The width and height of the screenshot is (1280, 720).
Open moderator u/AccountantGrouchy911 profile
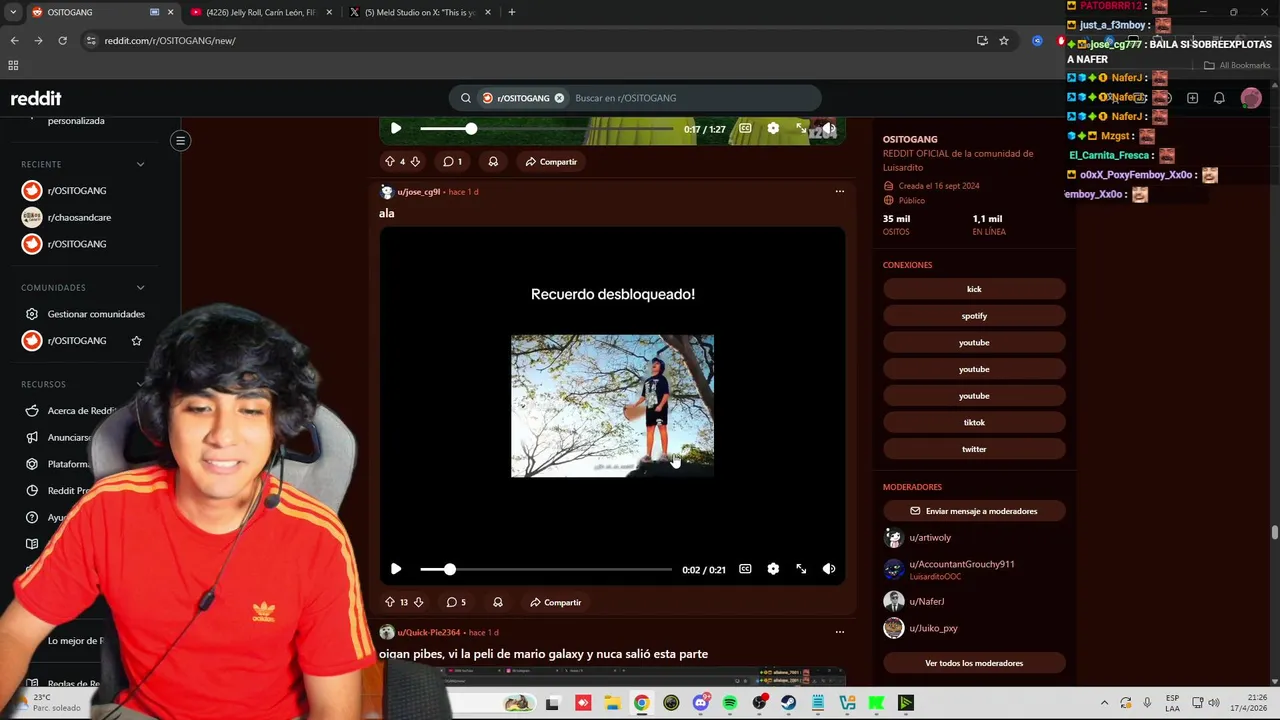coord(962,564)
